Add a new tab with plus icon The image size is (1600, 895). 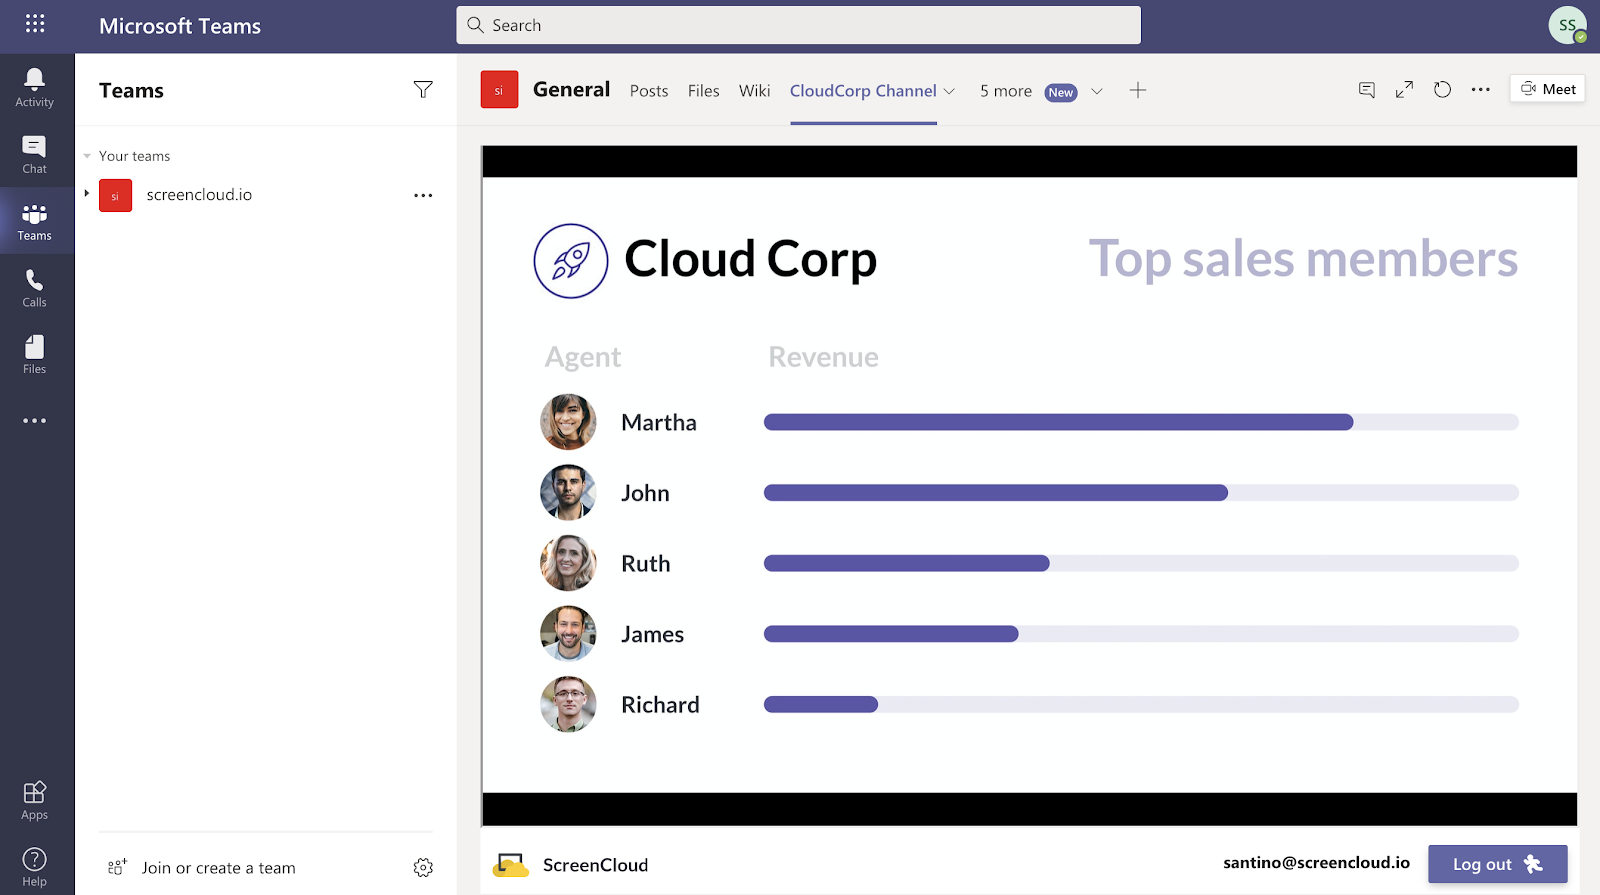click(1138, 90)
